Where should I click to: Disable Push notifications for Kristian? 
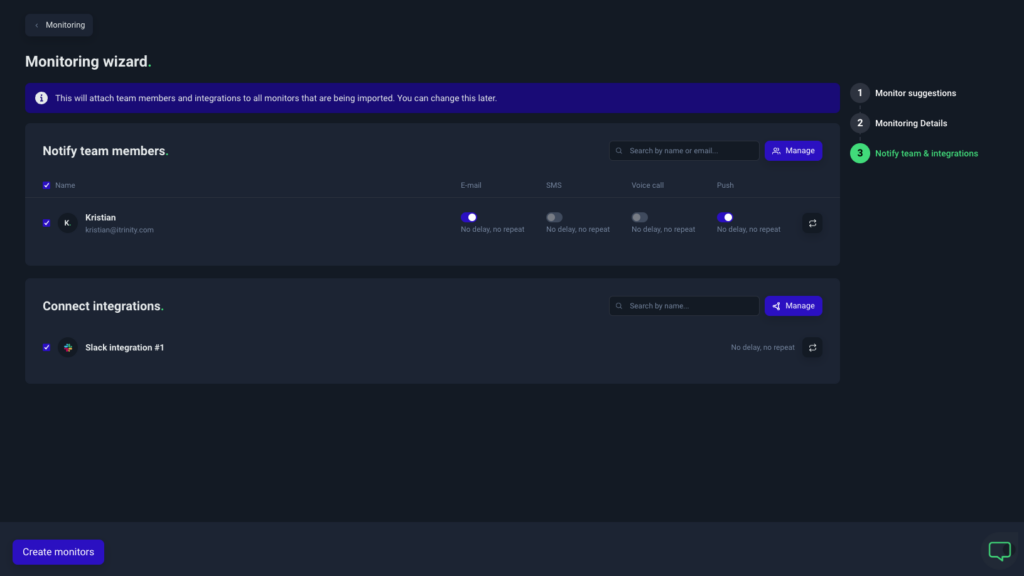724,216
